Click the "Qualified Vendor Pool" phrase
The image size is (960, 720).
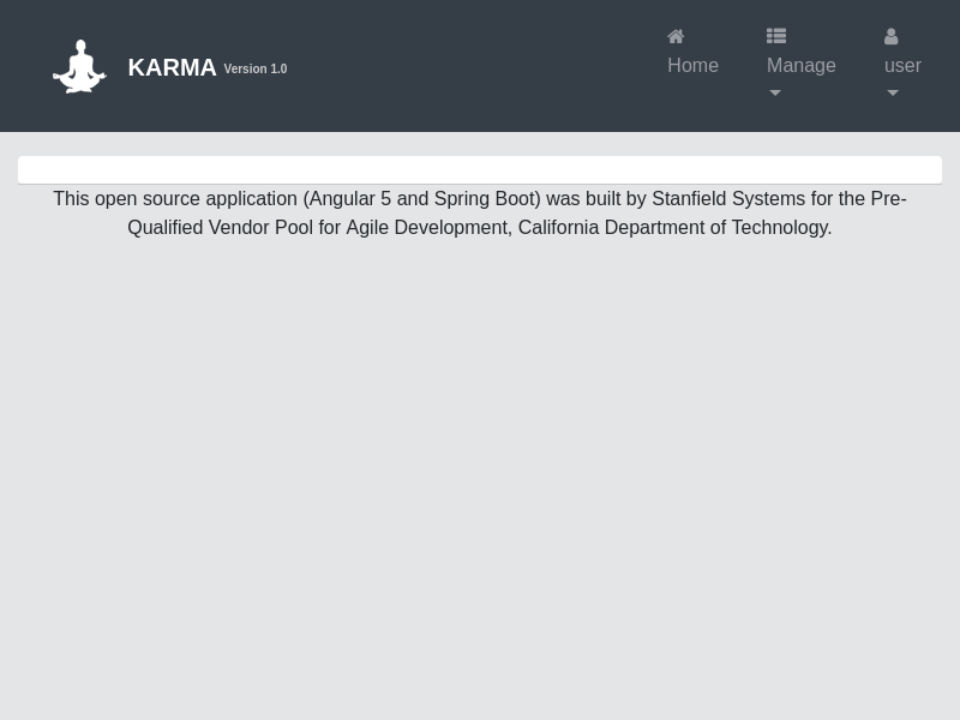220,228
